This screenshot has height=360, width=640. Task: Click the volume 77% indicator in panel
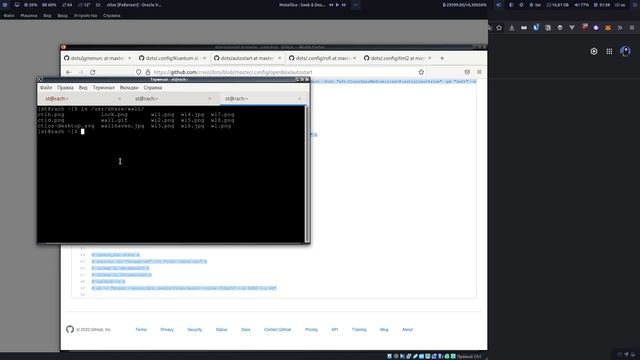(582, 5)
